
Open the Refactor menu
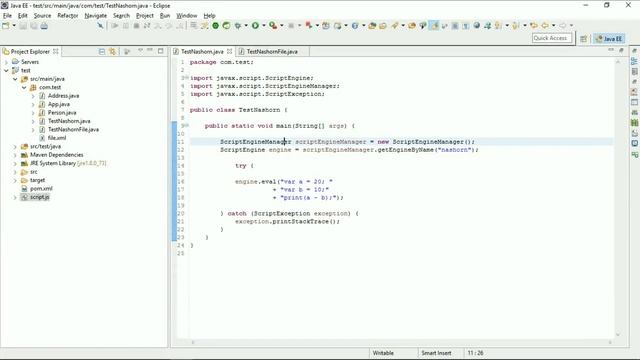tap(68, 16)
